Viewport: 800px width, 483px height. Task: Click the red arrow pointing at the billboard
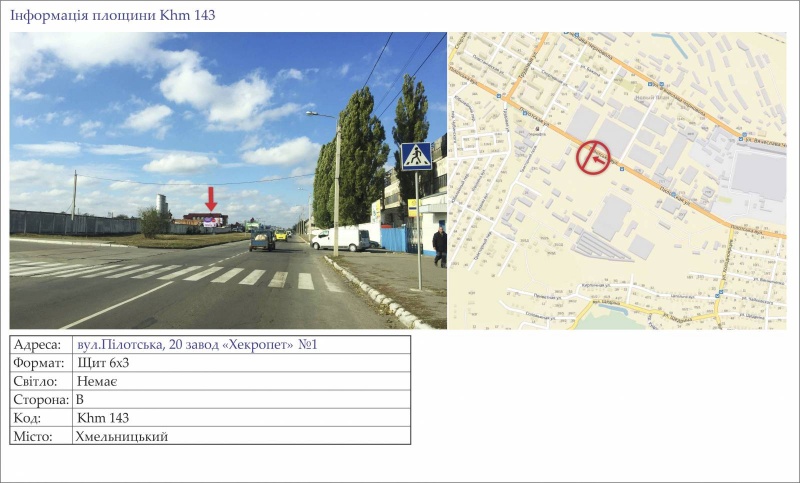pyautogui.click(x=211, y=198)
